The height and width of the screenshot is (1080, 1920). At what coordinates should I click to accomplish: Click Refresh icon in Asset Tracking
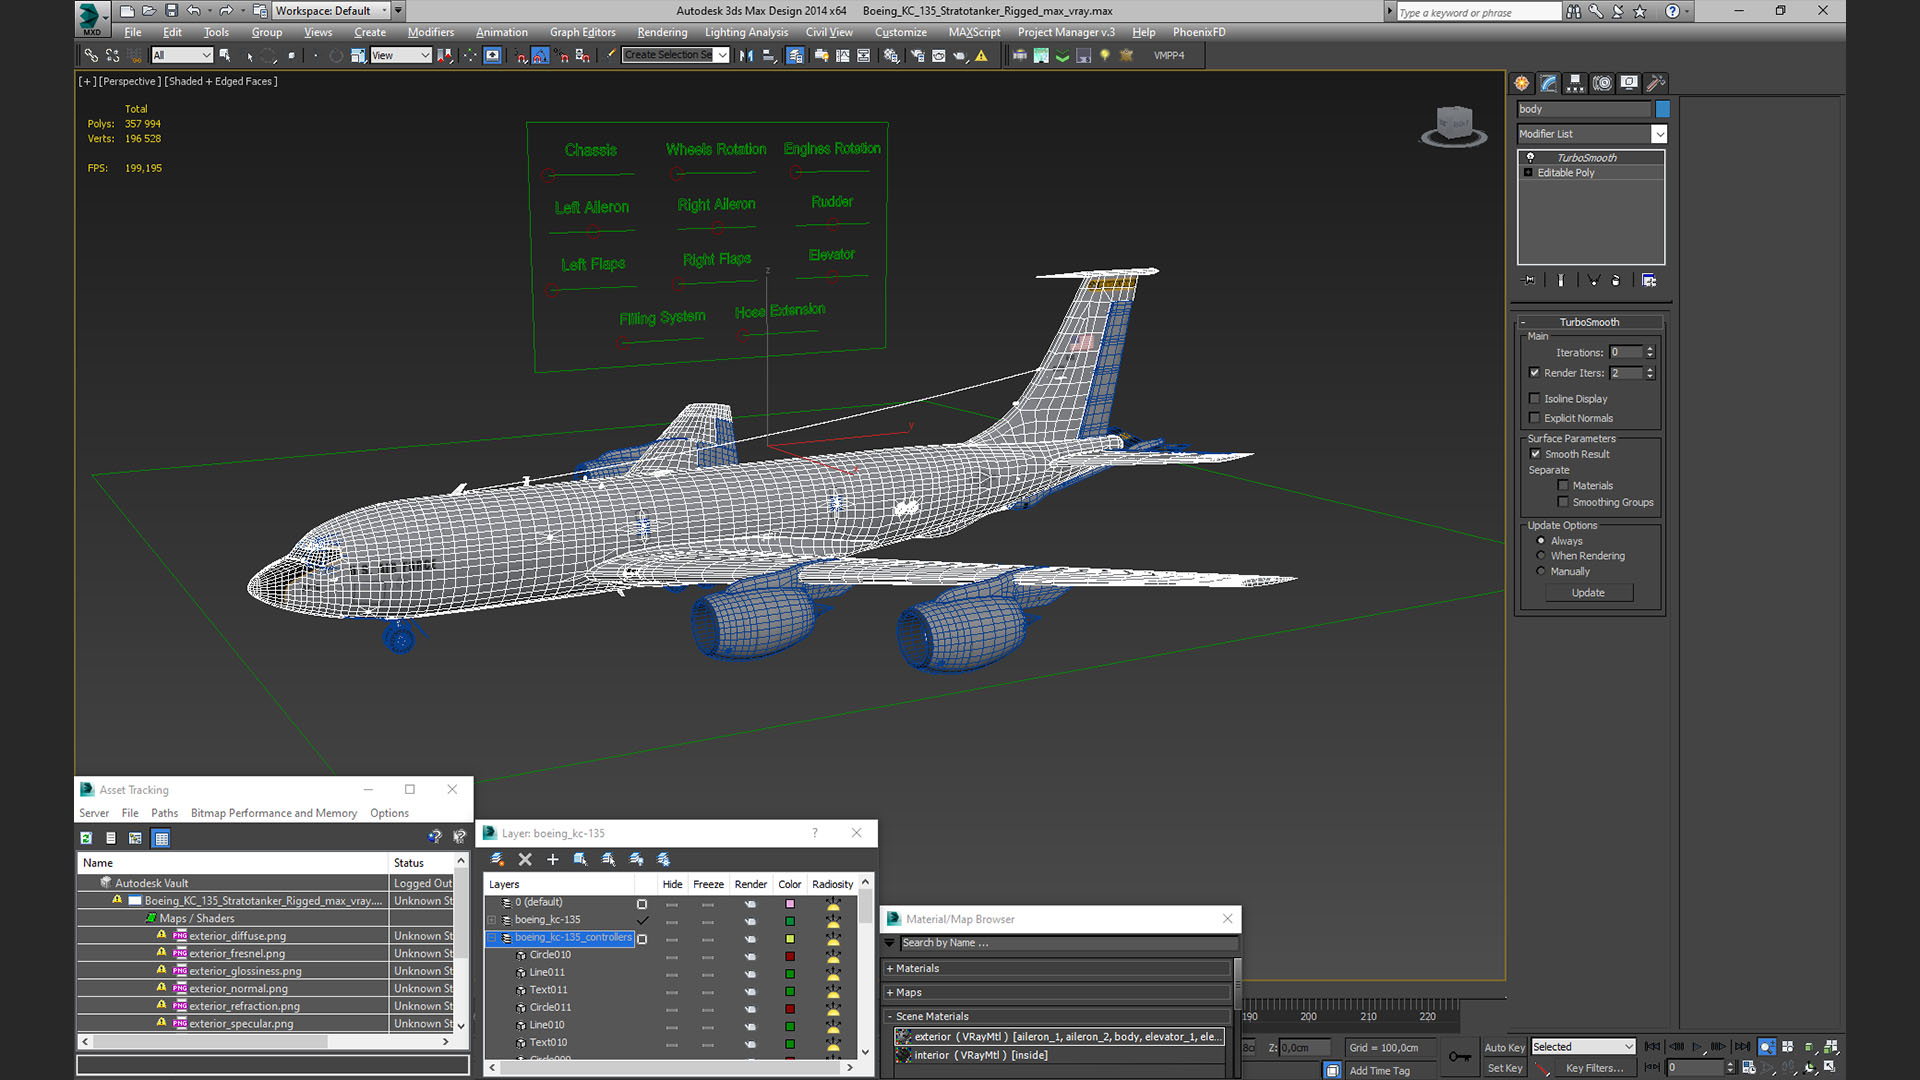click(x=86, y=838)
